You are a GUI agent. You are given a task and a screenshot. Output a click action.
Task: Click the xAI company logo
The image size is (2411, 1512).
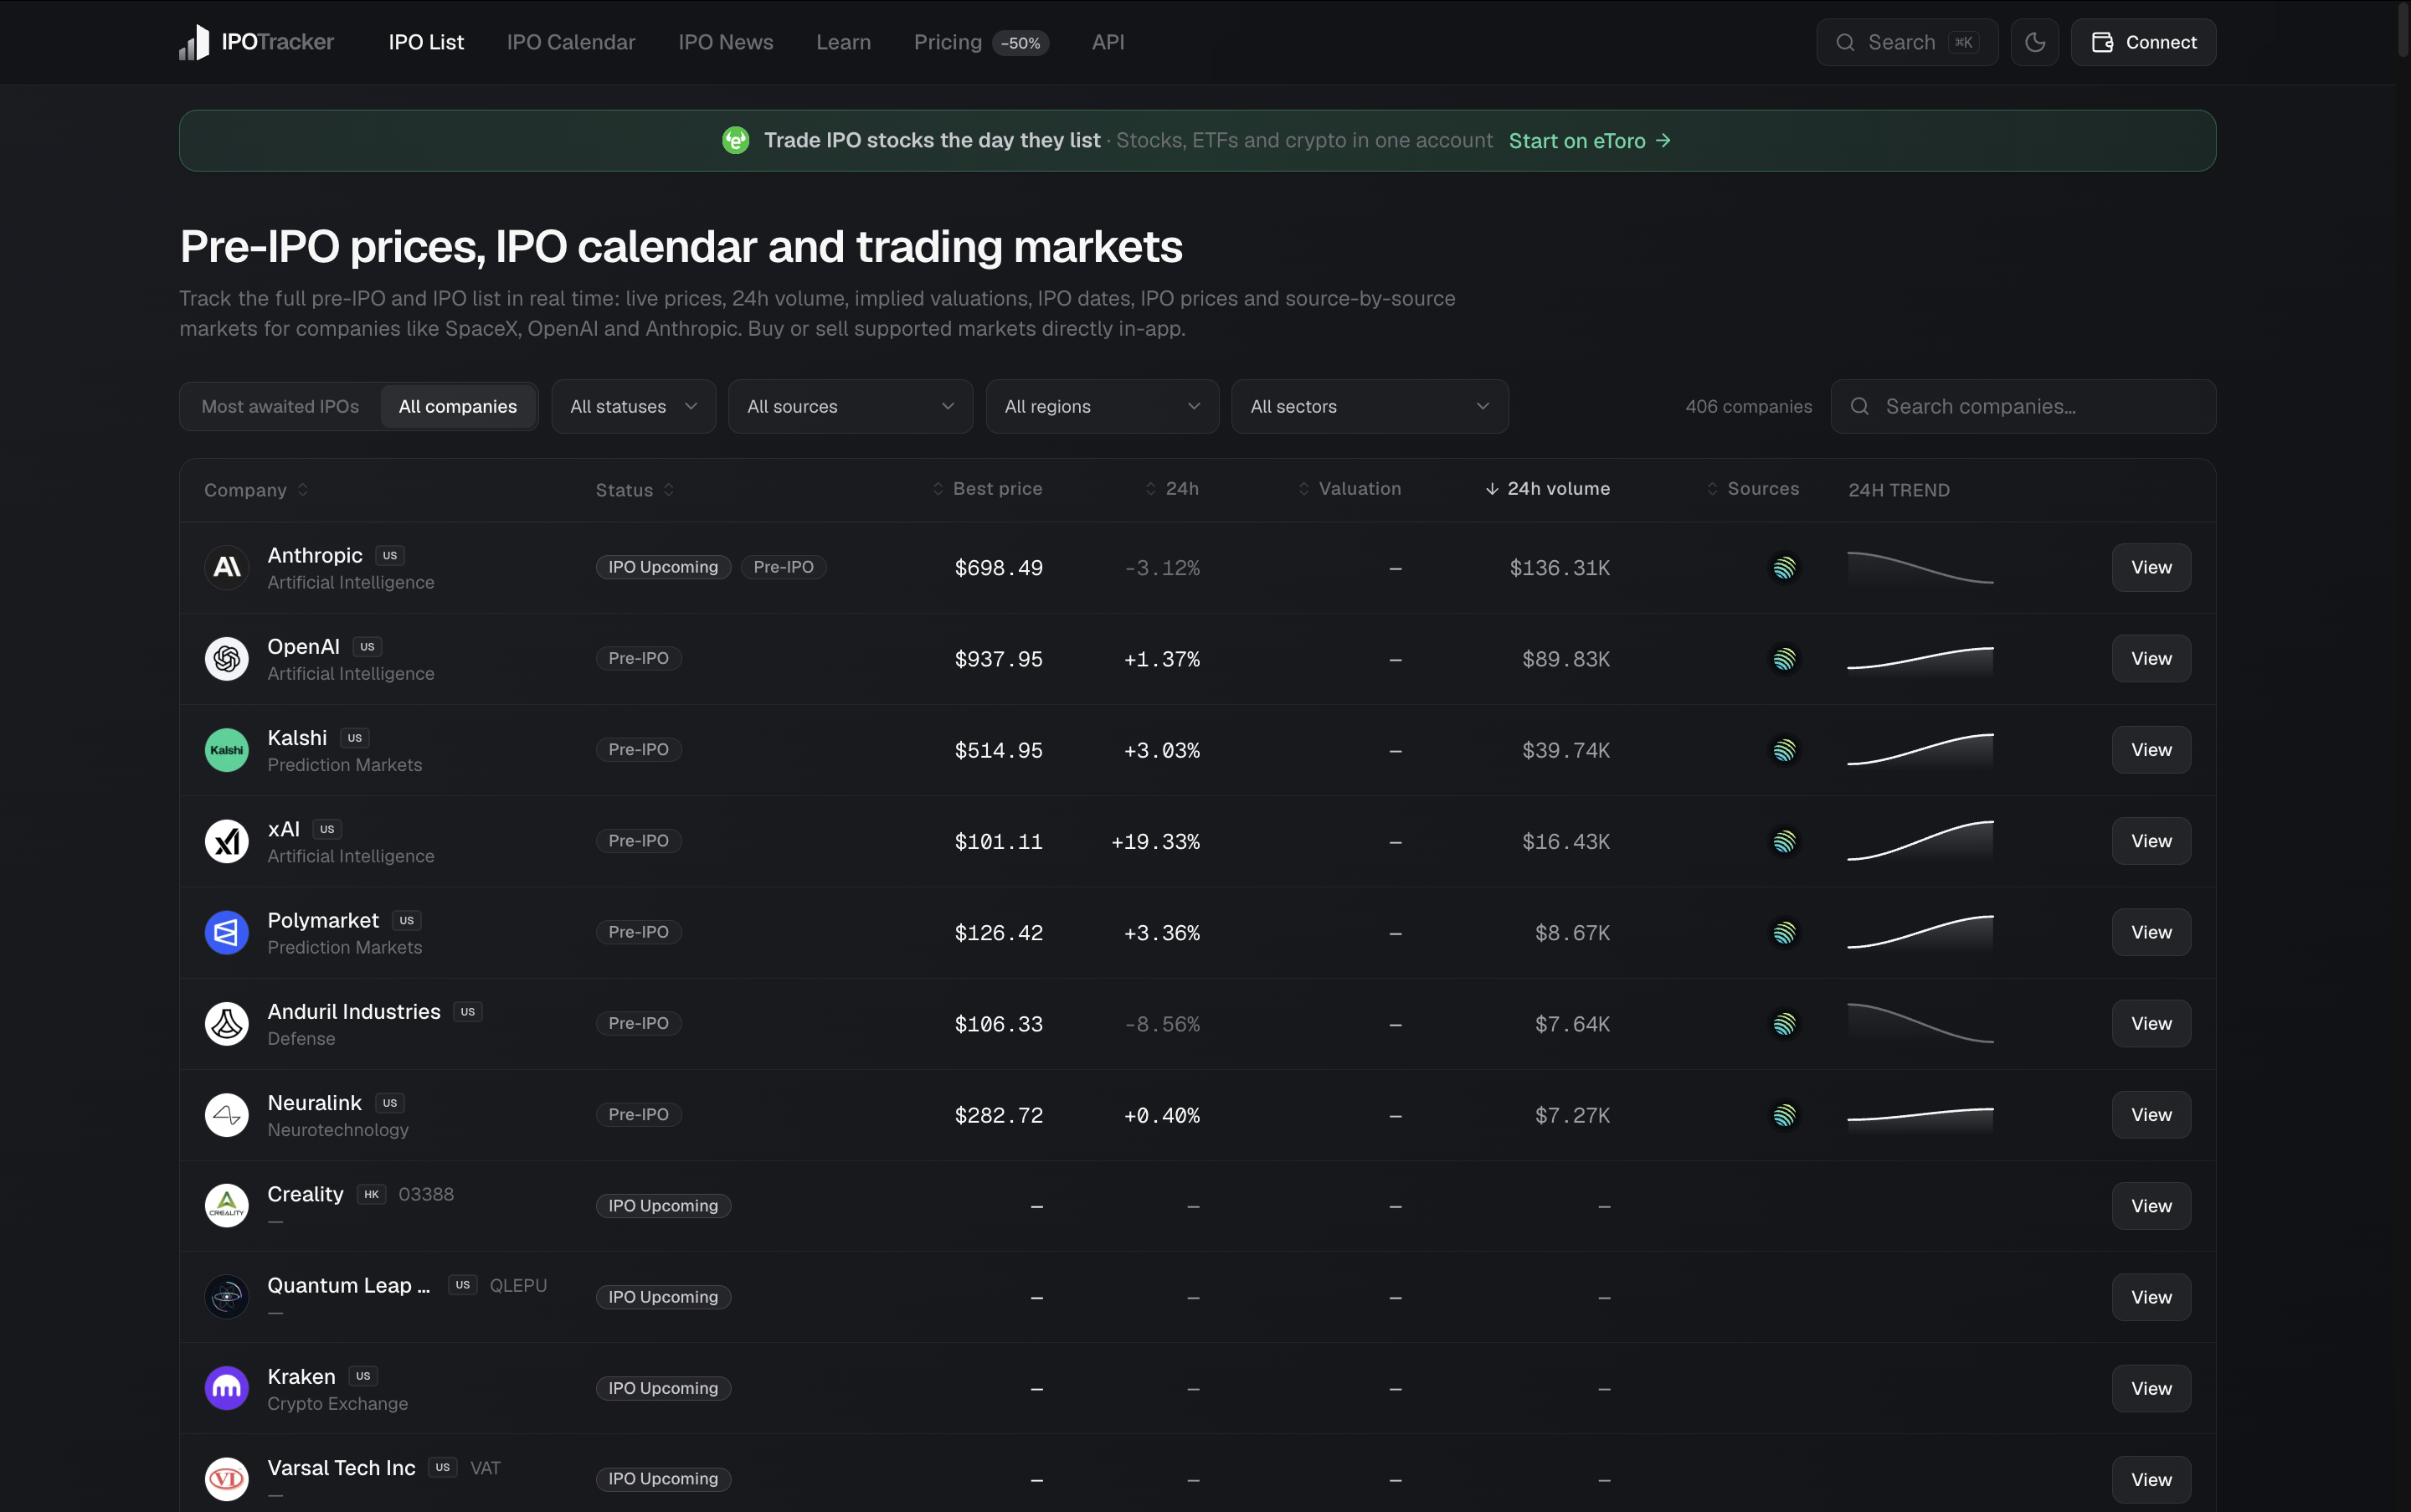pos(227,841)
